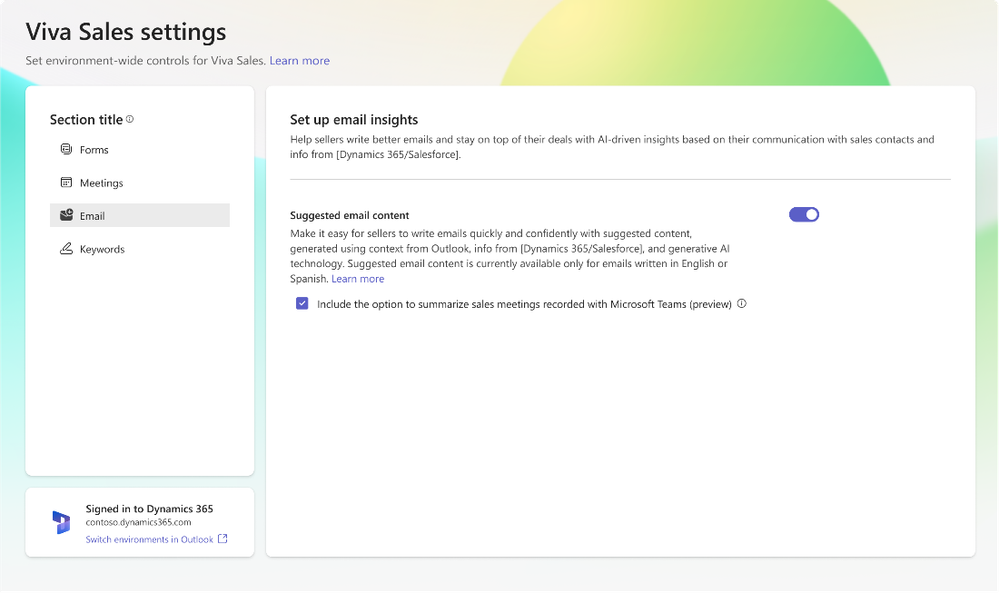Click the Section title heading
Image resolution: width=999 pixels, height=593 pixels.
[x=86, y=120]
